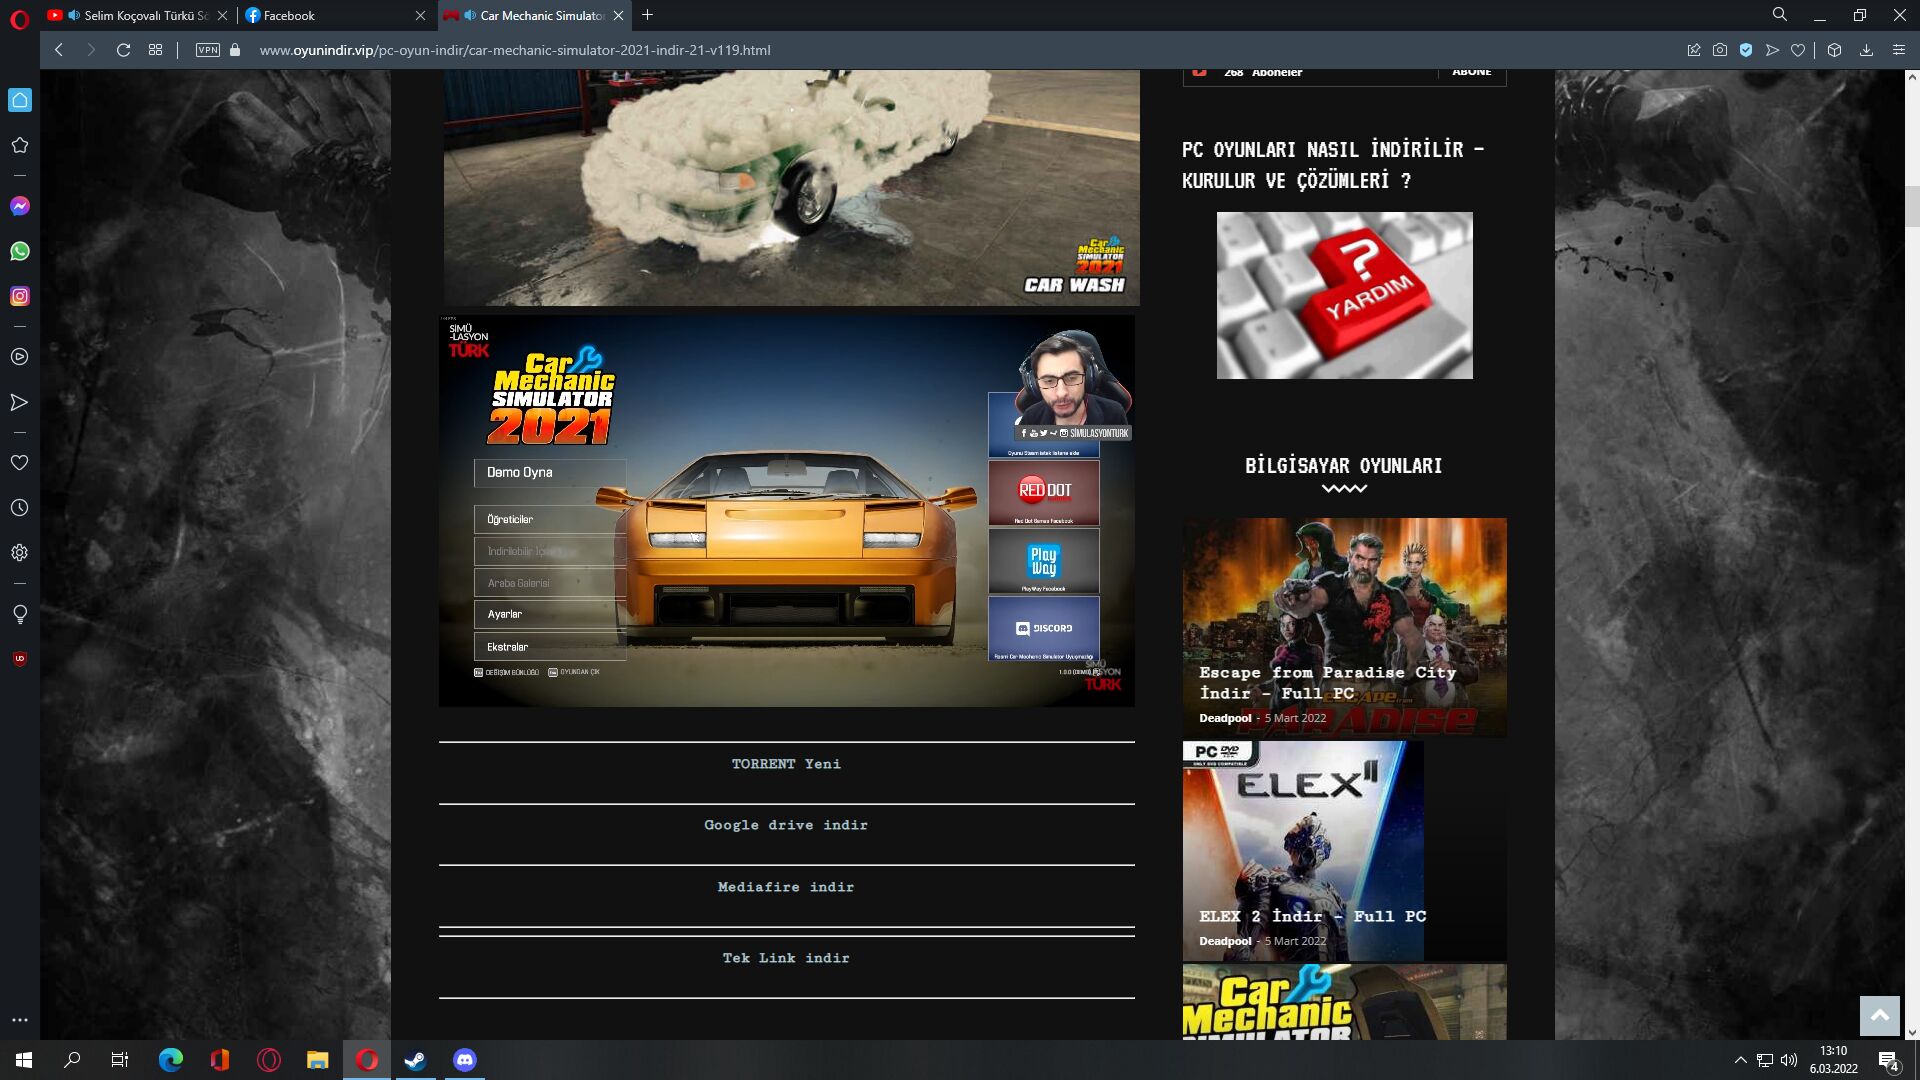Open the History clock sidebar icon

[19, 508]
